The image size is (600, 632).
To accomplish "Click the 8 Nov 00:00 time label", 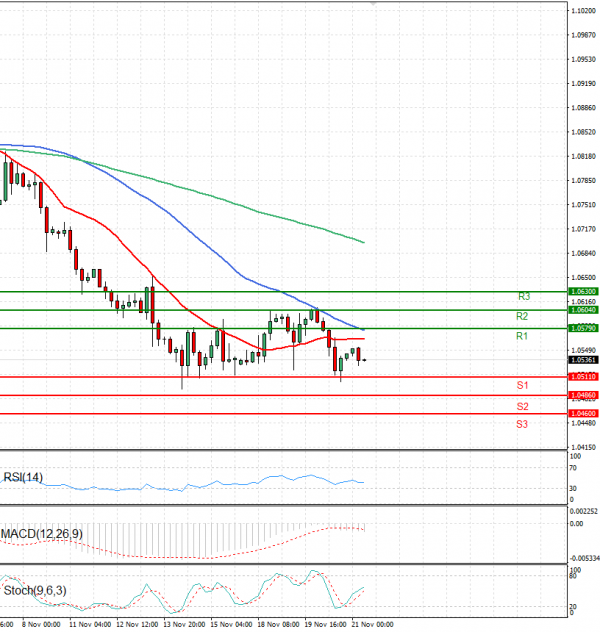I will coord(41,625).
